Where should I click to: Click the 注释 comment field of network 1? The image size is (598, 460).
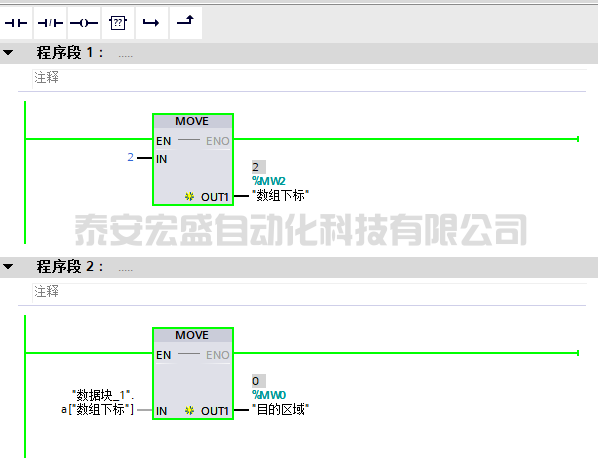(309, 78)
